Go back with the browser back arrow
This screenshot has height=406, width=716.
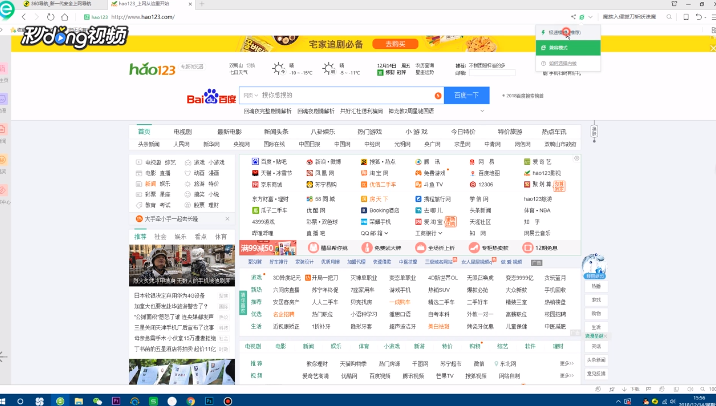(24, 17)
